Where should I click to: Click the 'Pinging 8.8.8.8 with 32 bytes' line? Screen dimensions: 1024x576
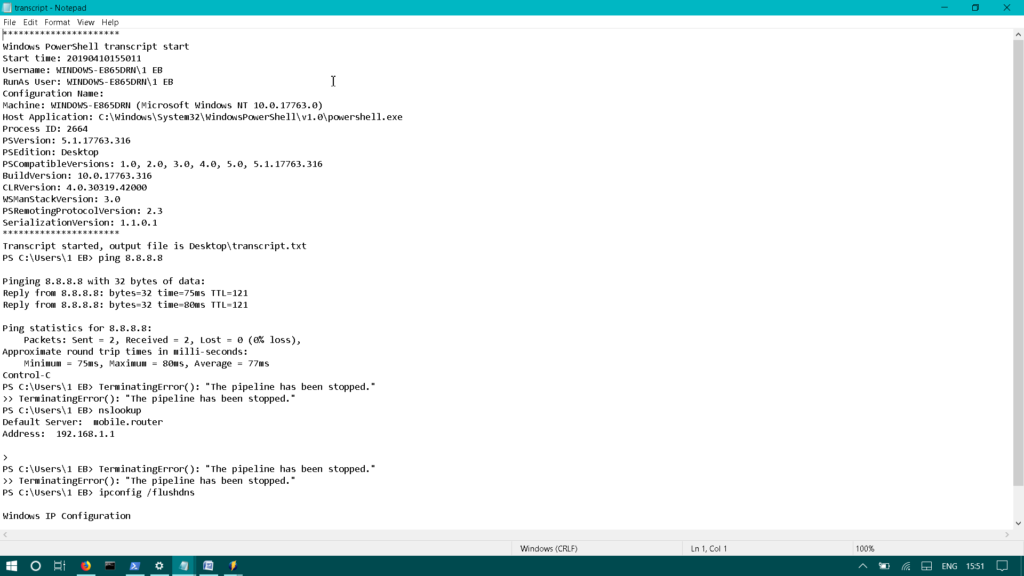click(x=104, y=281)
